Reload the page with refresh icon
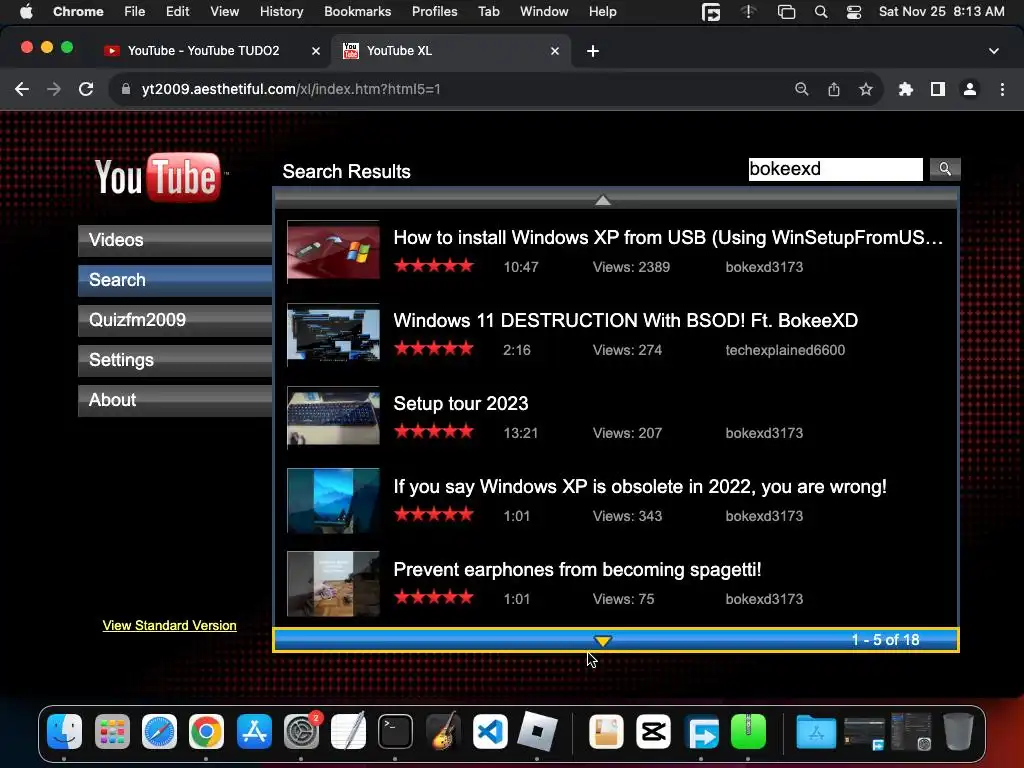 (x=86, y=89)
